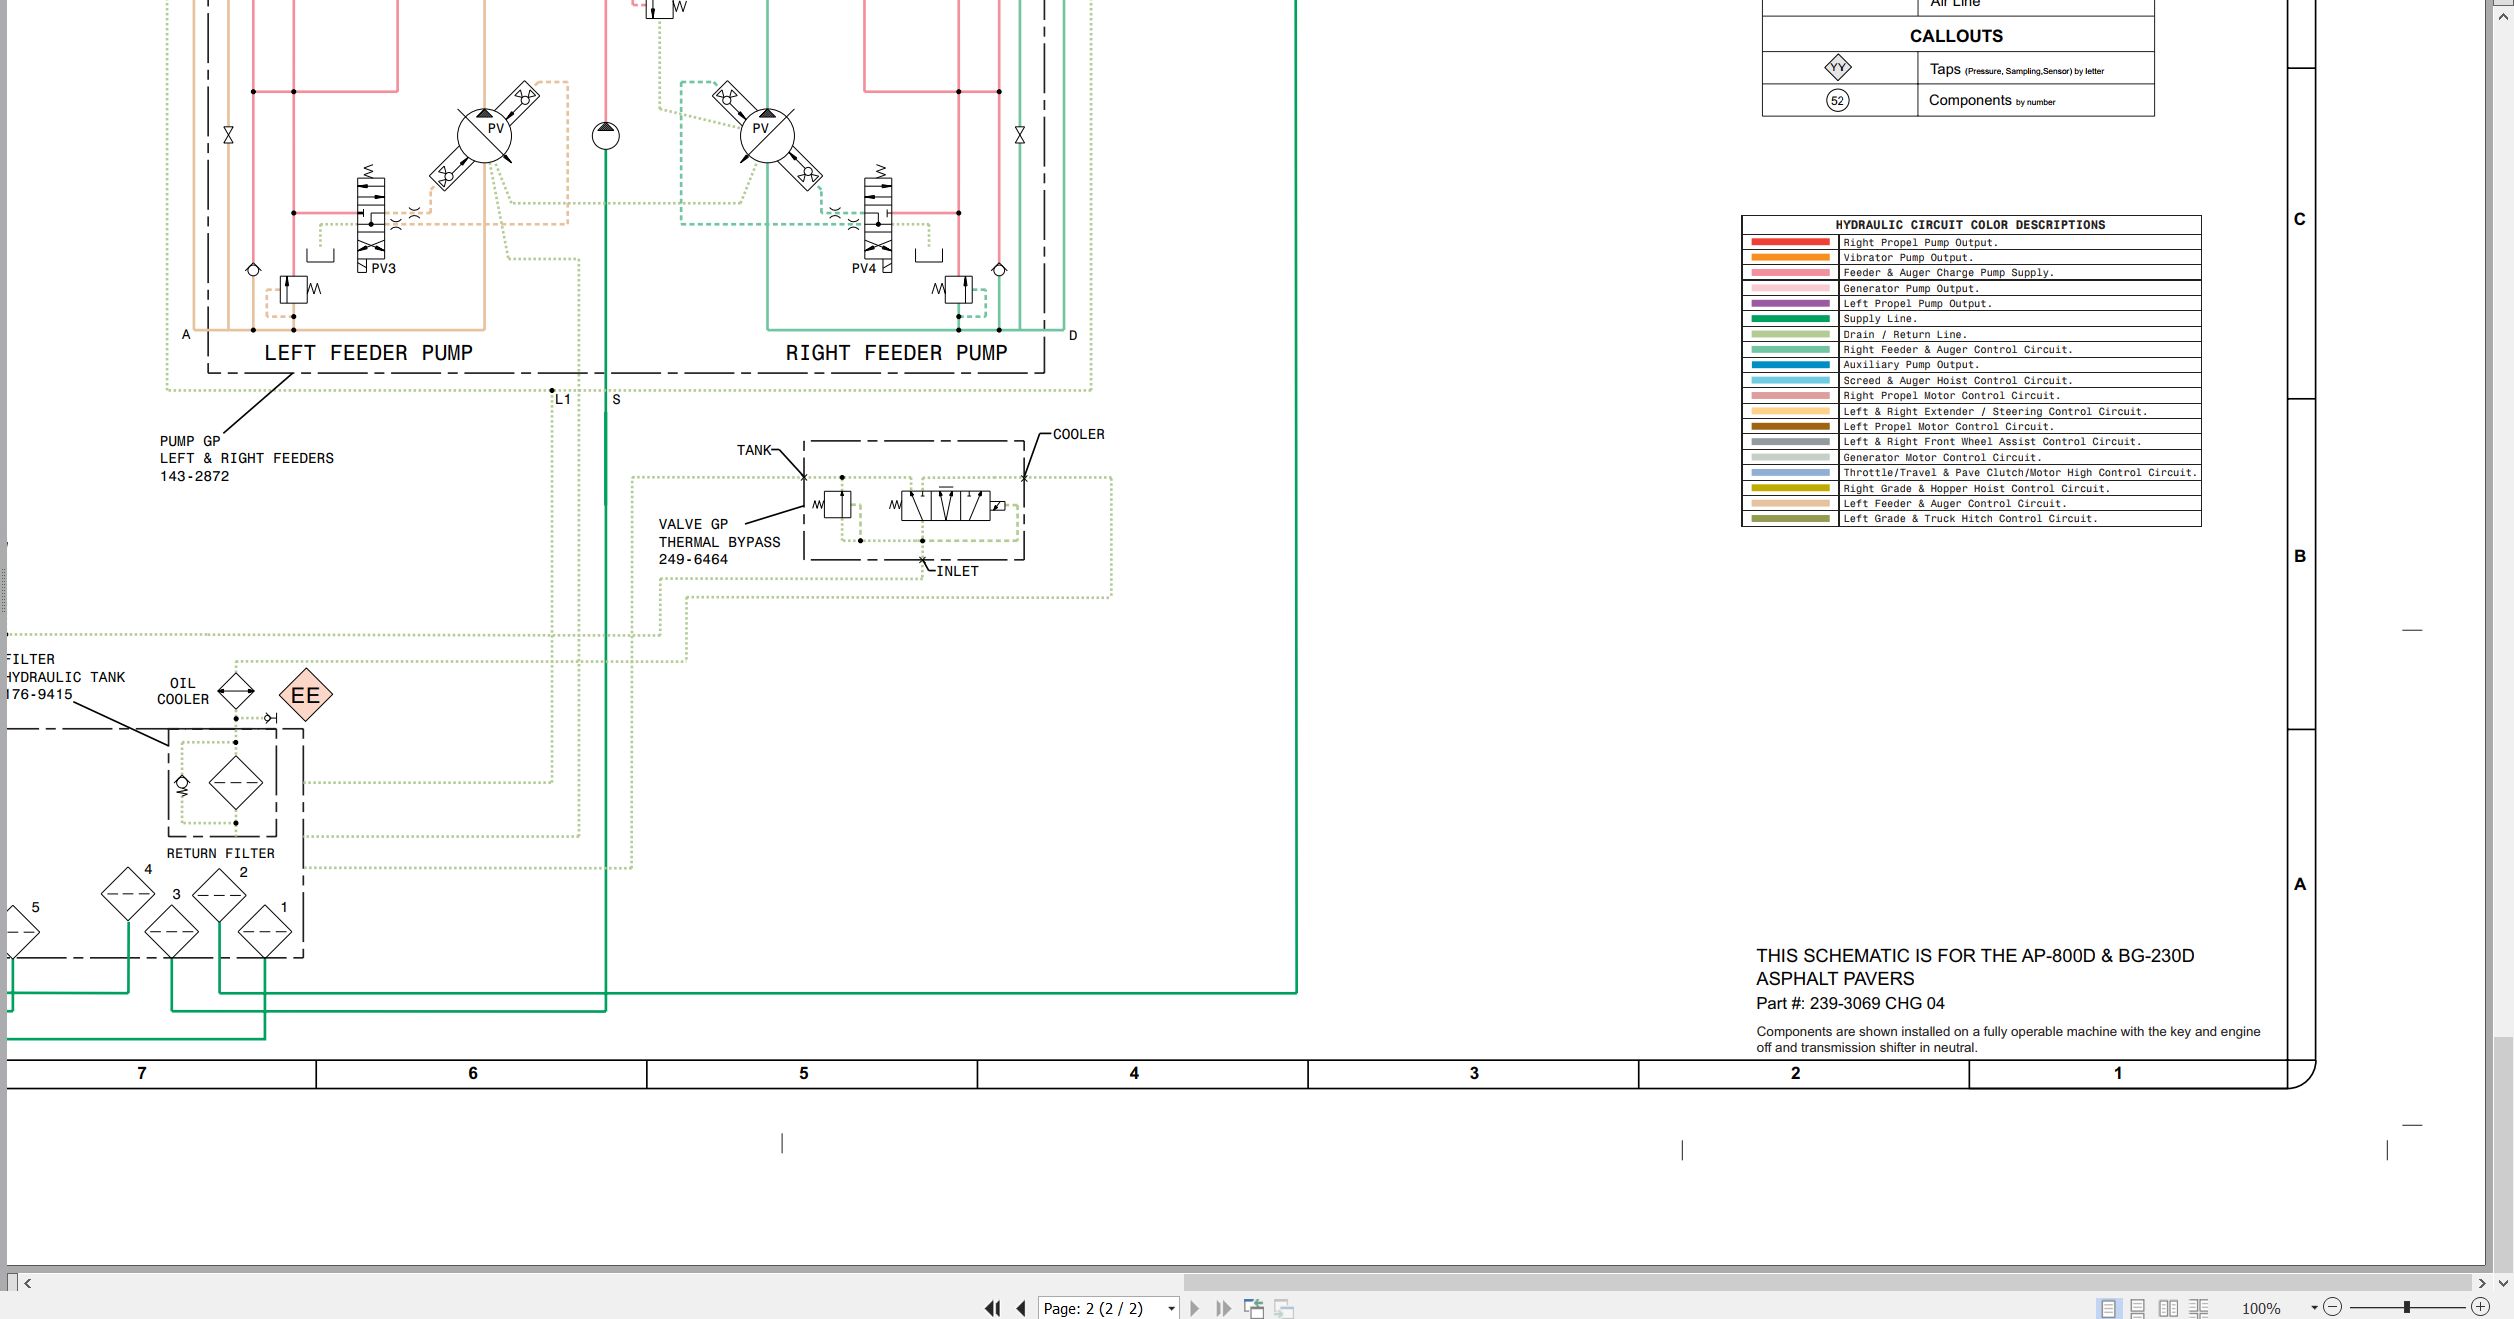Select two pages facing layout

(2168, 1308)
